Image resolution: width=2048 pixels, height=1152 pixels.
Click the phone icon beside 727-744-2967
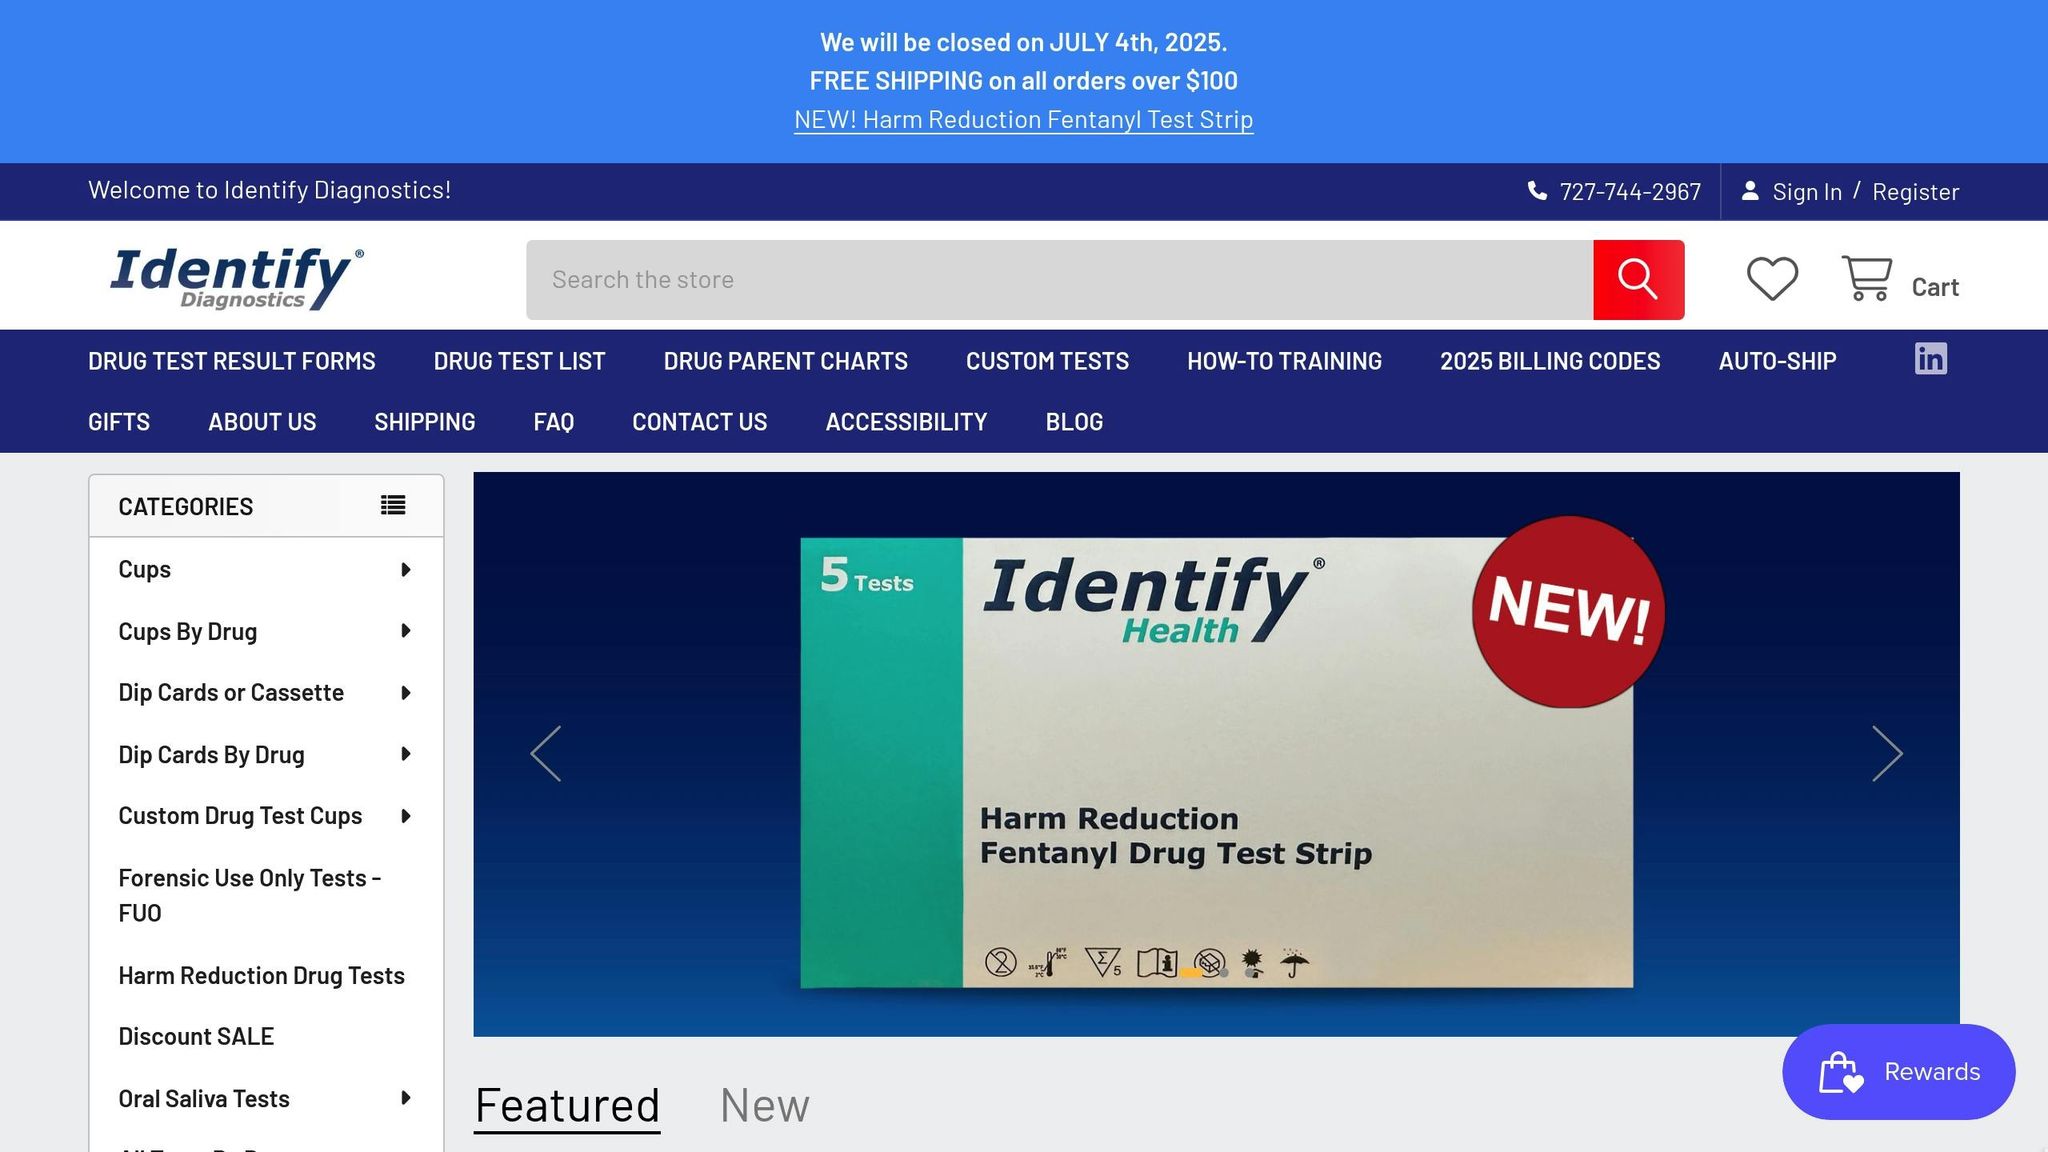pyautogui.click(x=1537, y=190)
